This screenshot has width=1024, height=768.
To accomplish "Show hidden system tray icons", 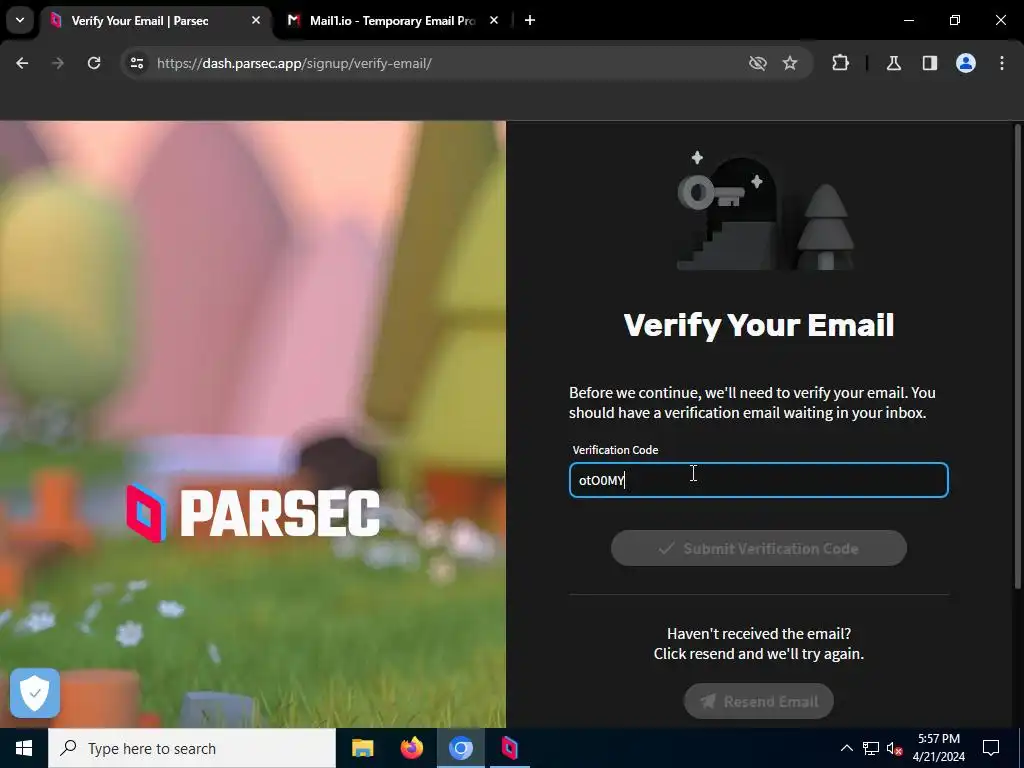I will click(846, 748).
